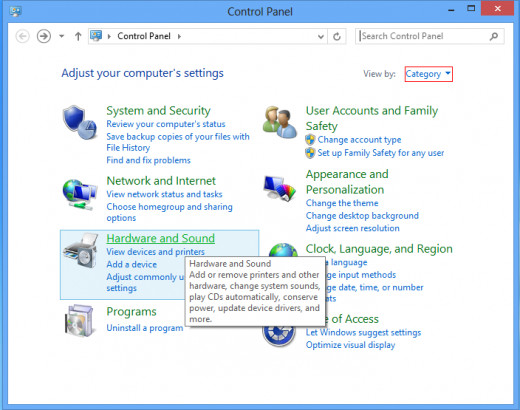This screenshot has width=520, height=410.
Task: Click Optimize visual display link
Action: (x=350, y=345)
